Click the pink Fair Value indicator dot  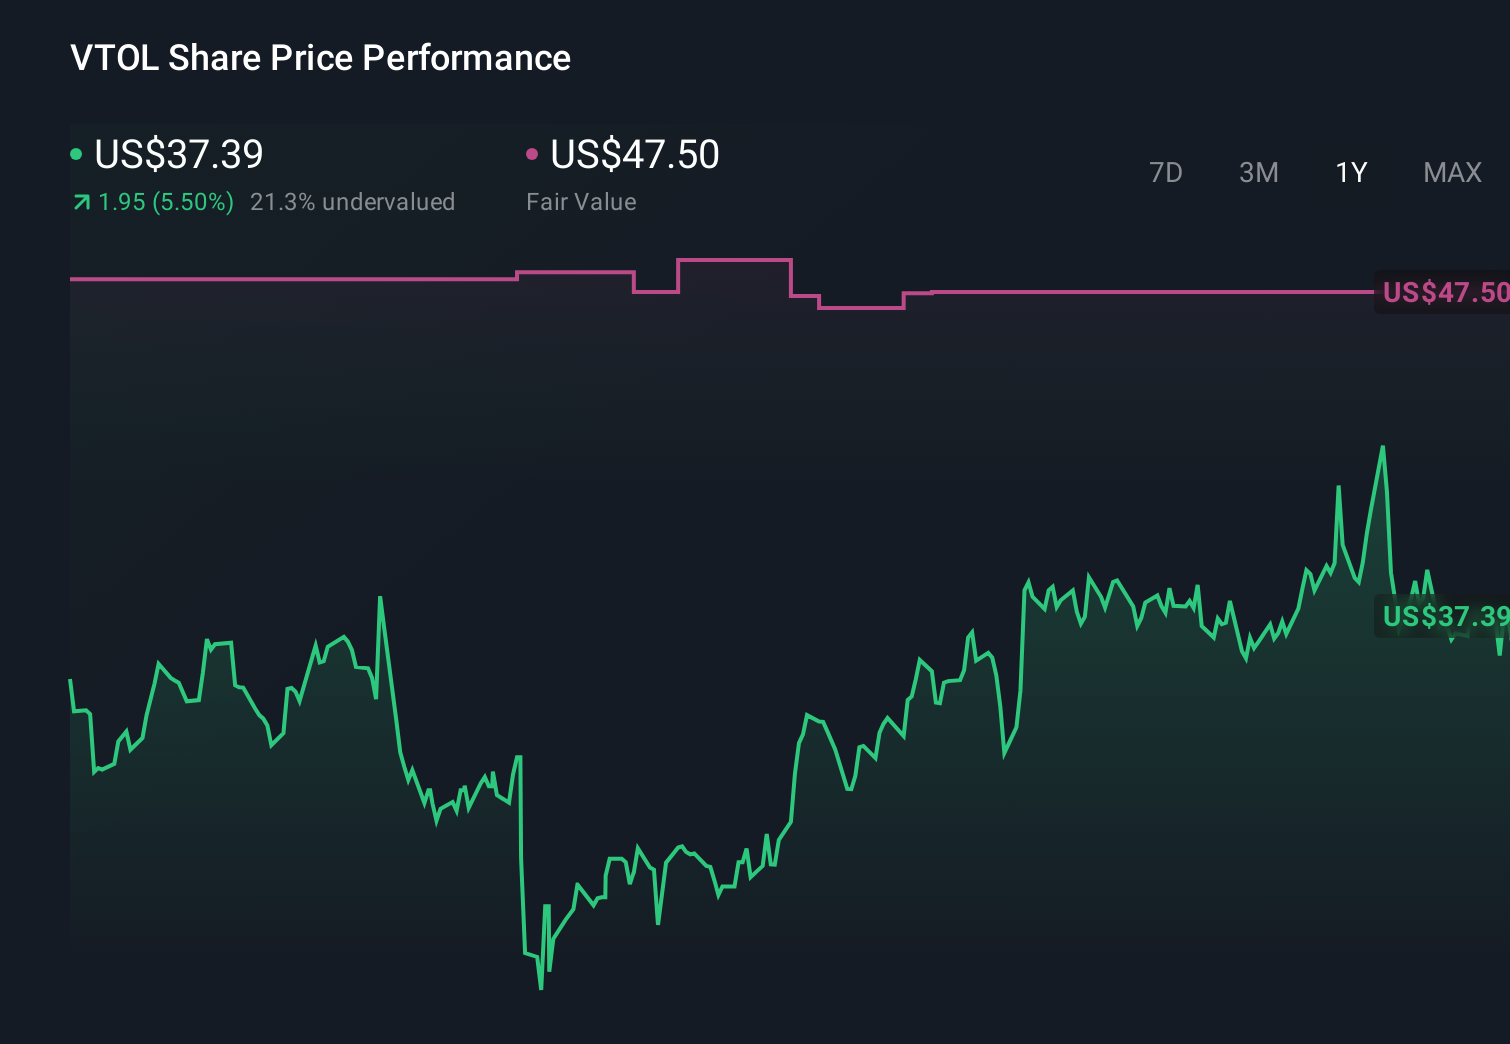[x=533, y=155]
